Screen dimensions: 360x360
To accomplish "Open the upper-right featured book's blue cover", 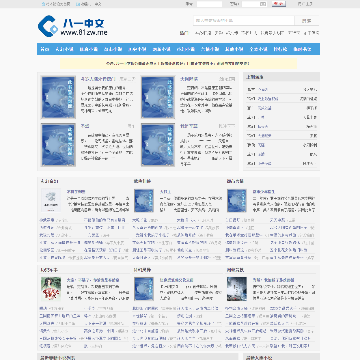I will (x=158, y=97).
